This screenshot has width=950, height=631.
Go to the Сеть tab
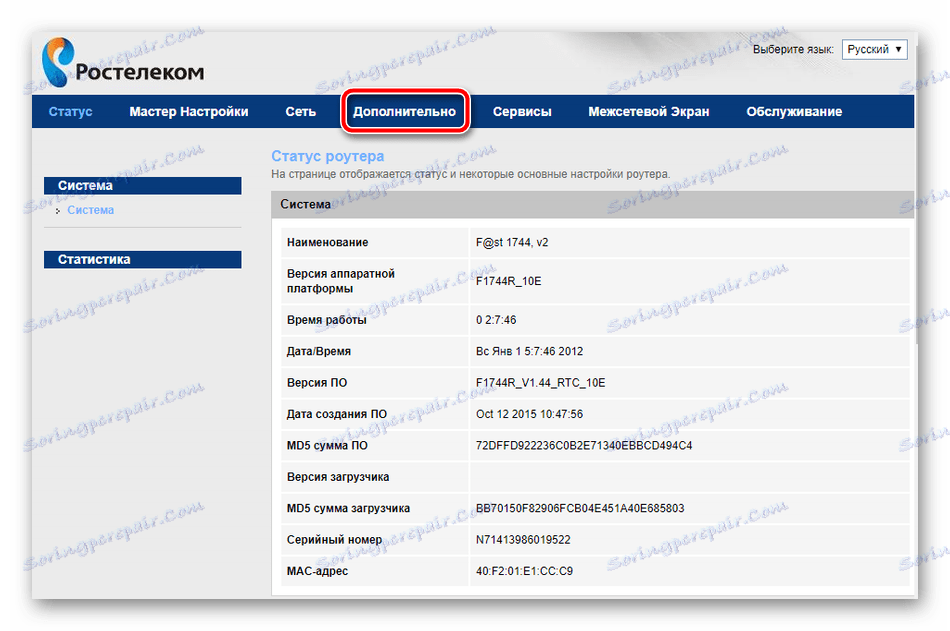(x=301, y=112)
